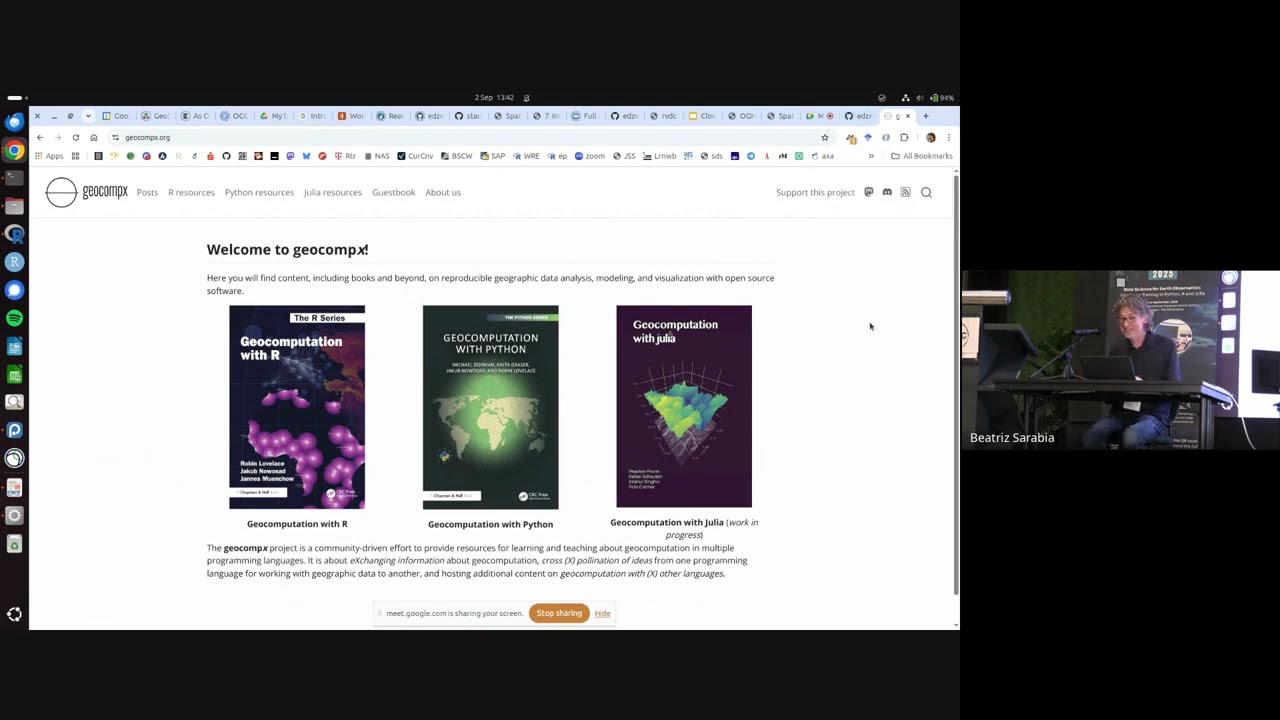Open Signal from the dock
The width and height of the screenshot is (1280, 720).
tap(14, 290)
